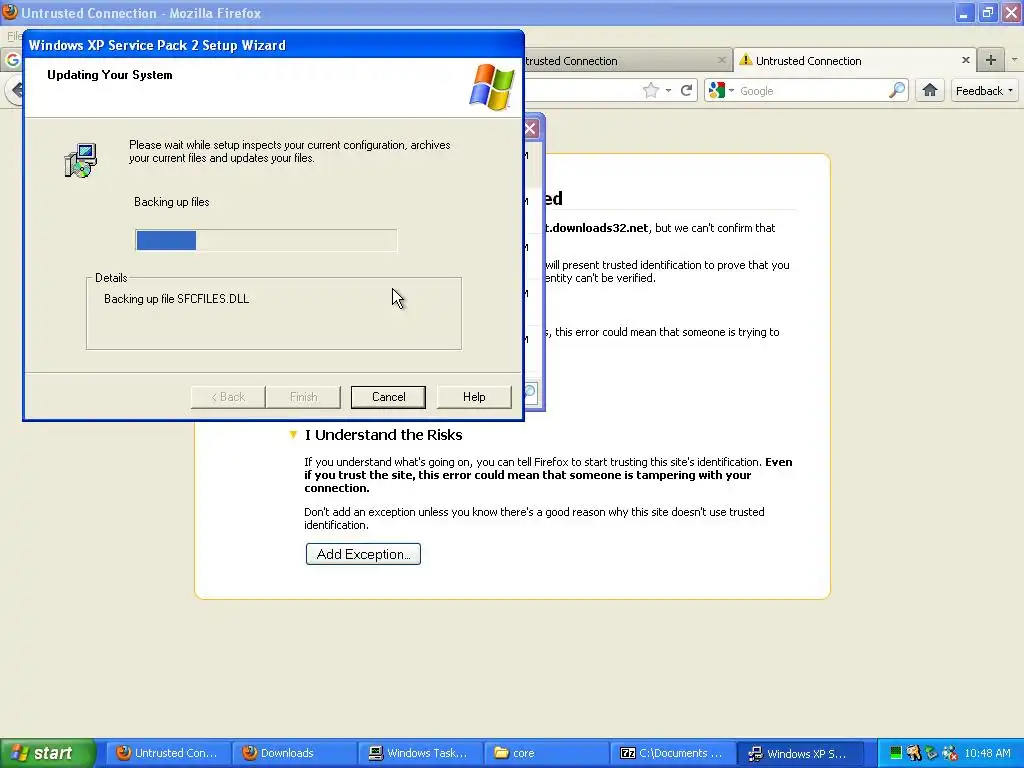Click the setup computer and disc icon

[81, 161]
